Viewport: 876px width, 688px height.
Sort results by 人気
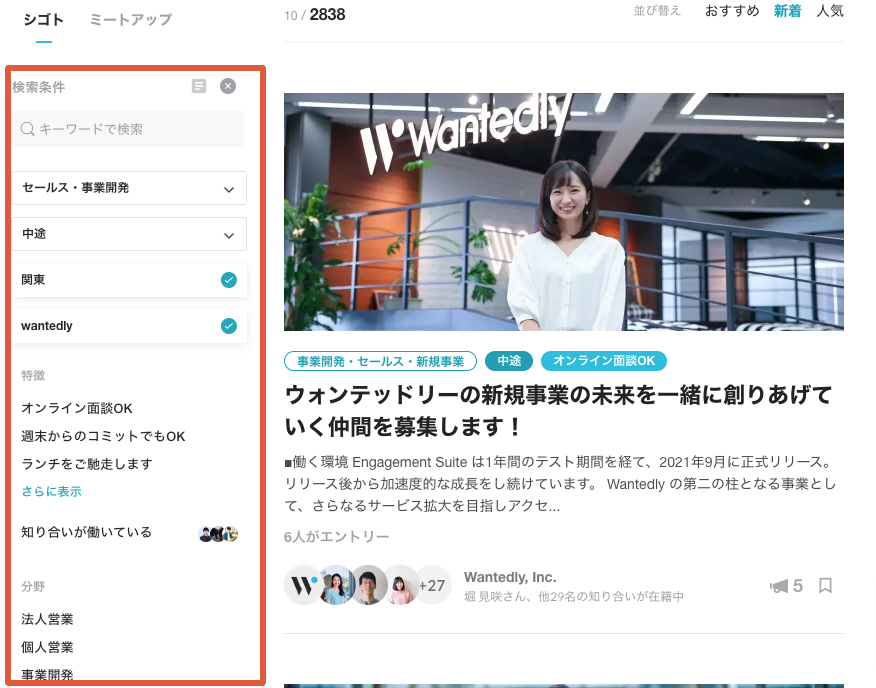click(x=830, y=11)
